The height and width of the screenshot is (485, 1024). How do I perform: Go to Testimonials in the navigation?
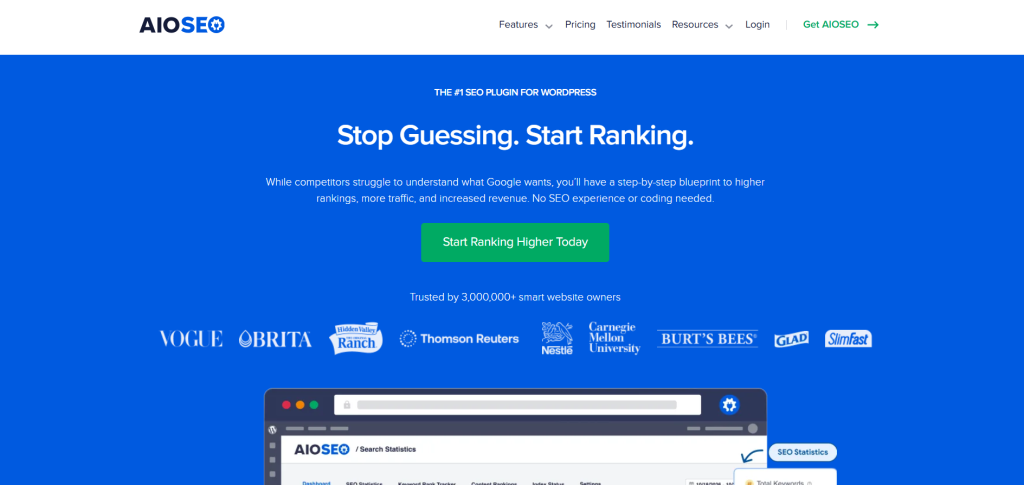[633, 25]
